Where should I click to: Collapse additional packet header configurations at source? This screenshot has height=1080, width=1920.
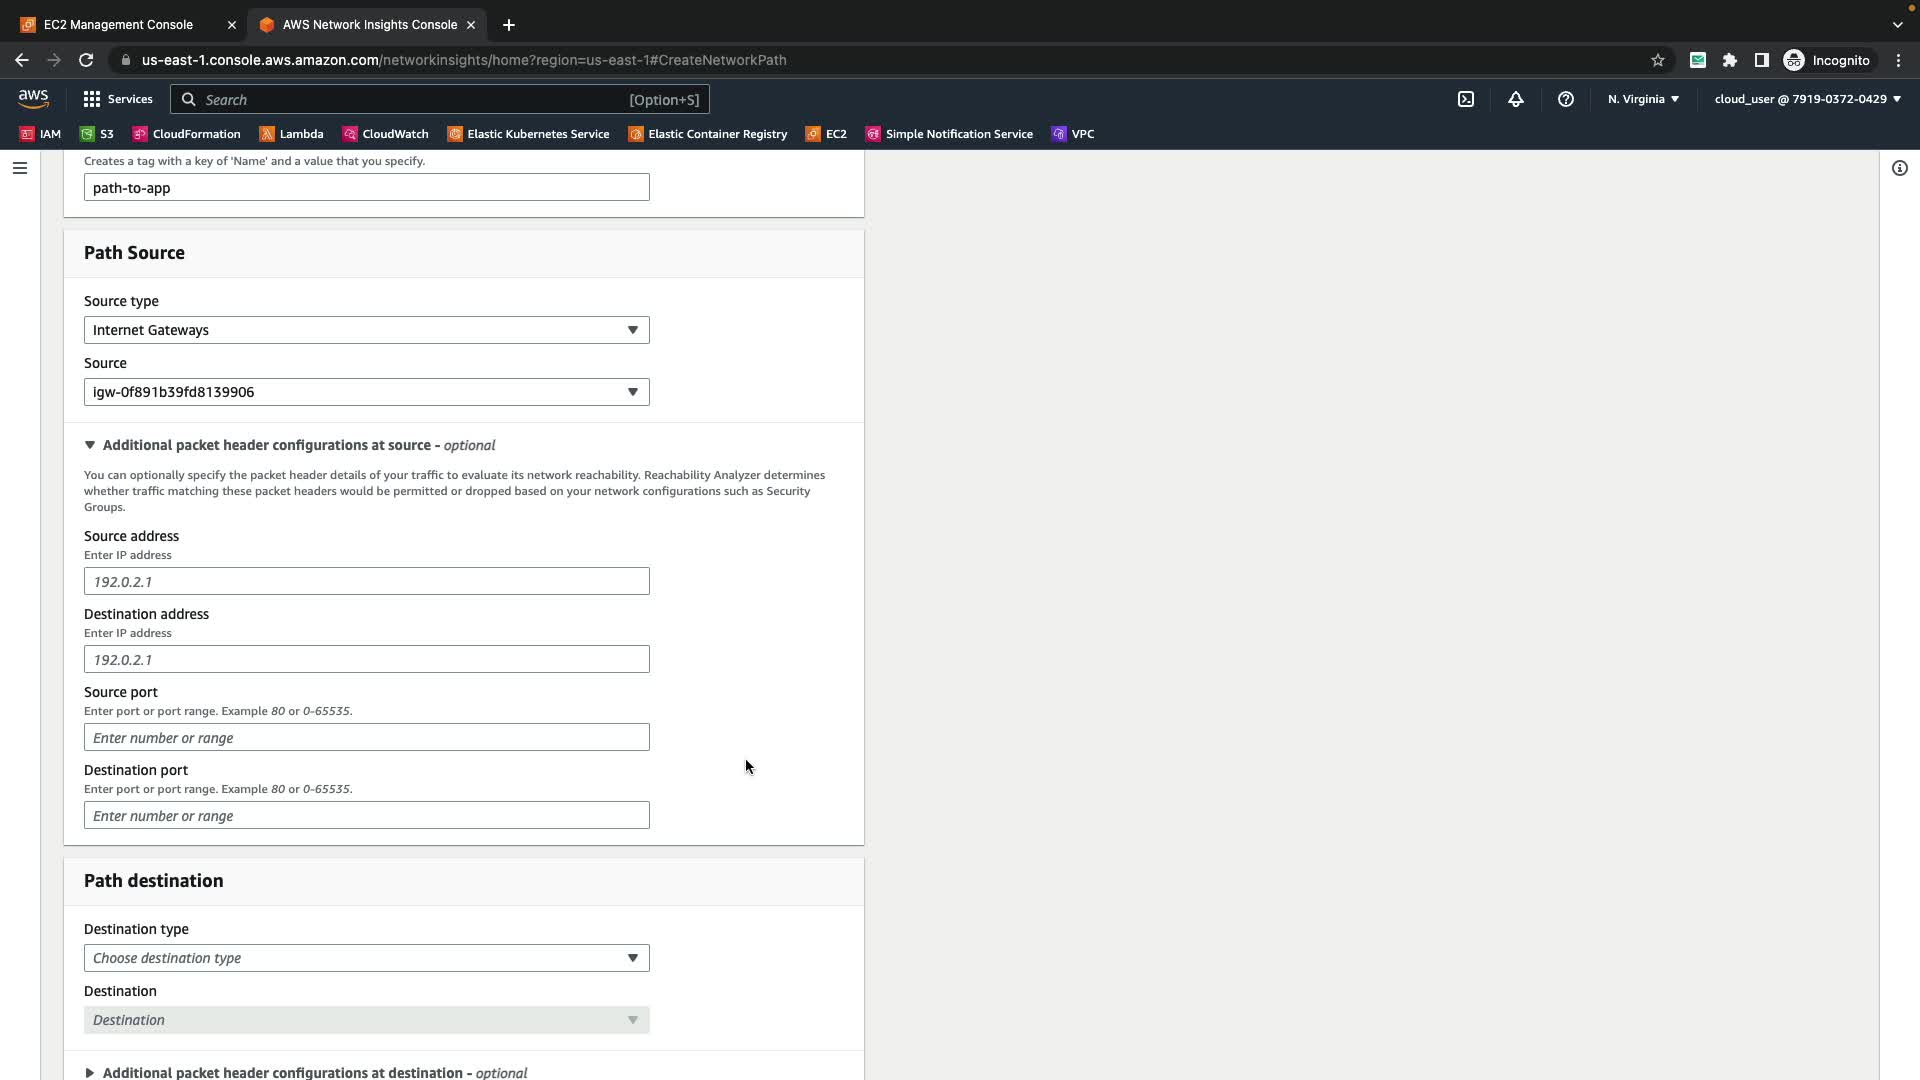point(90,445)
